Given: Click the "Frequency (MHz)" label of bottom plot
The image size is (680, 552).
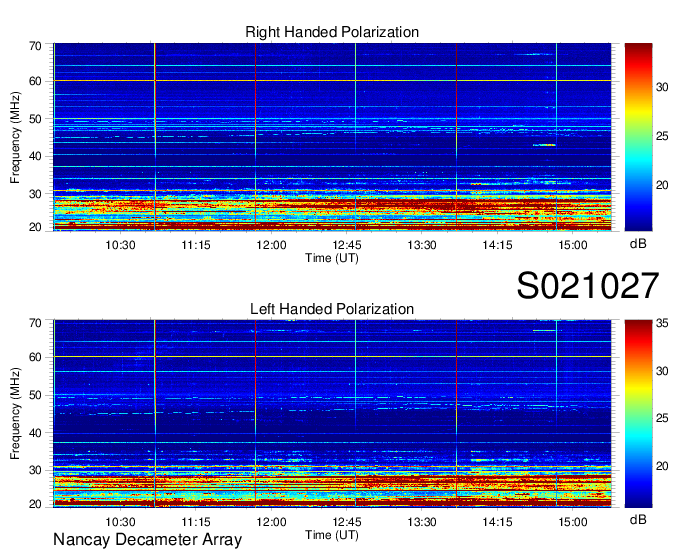Looking at the screenshot, I should 15,414.
